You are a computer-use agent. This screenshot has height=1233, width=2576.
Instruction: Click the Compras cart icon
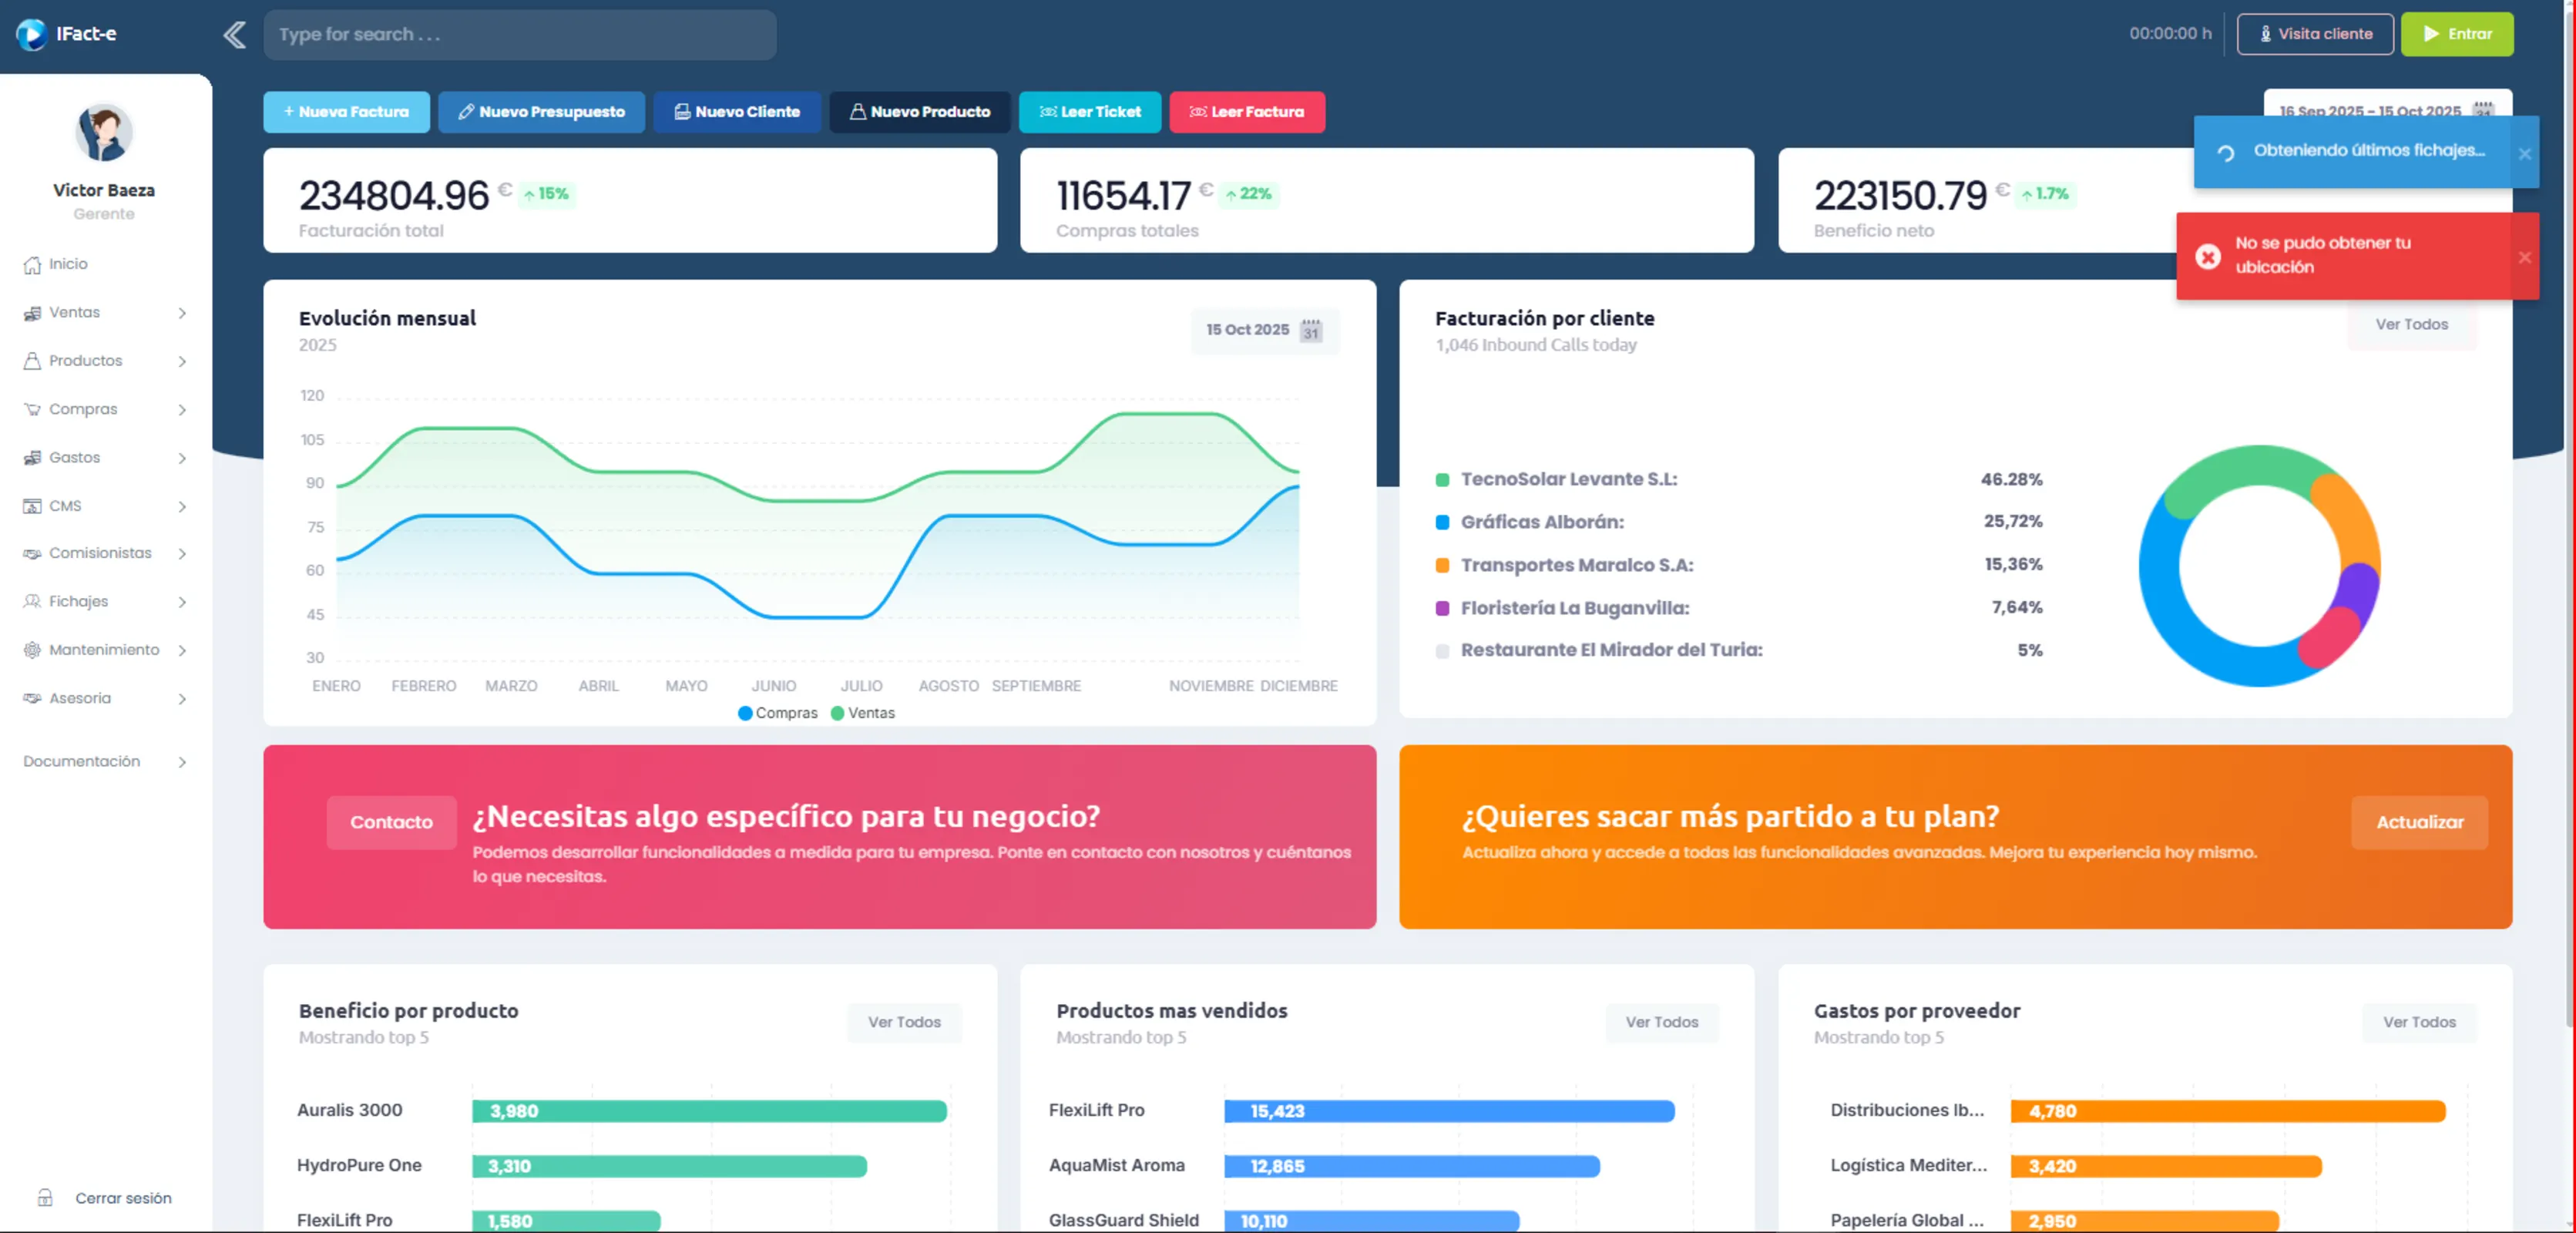point(32,410)
